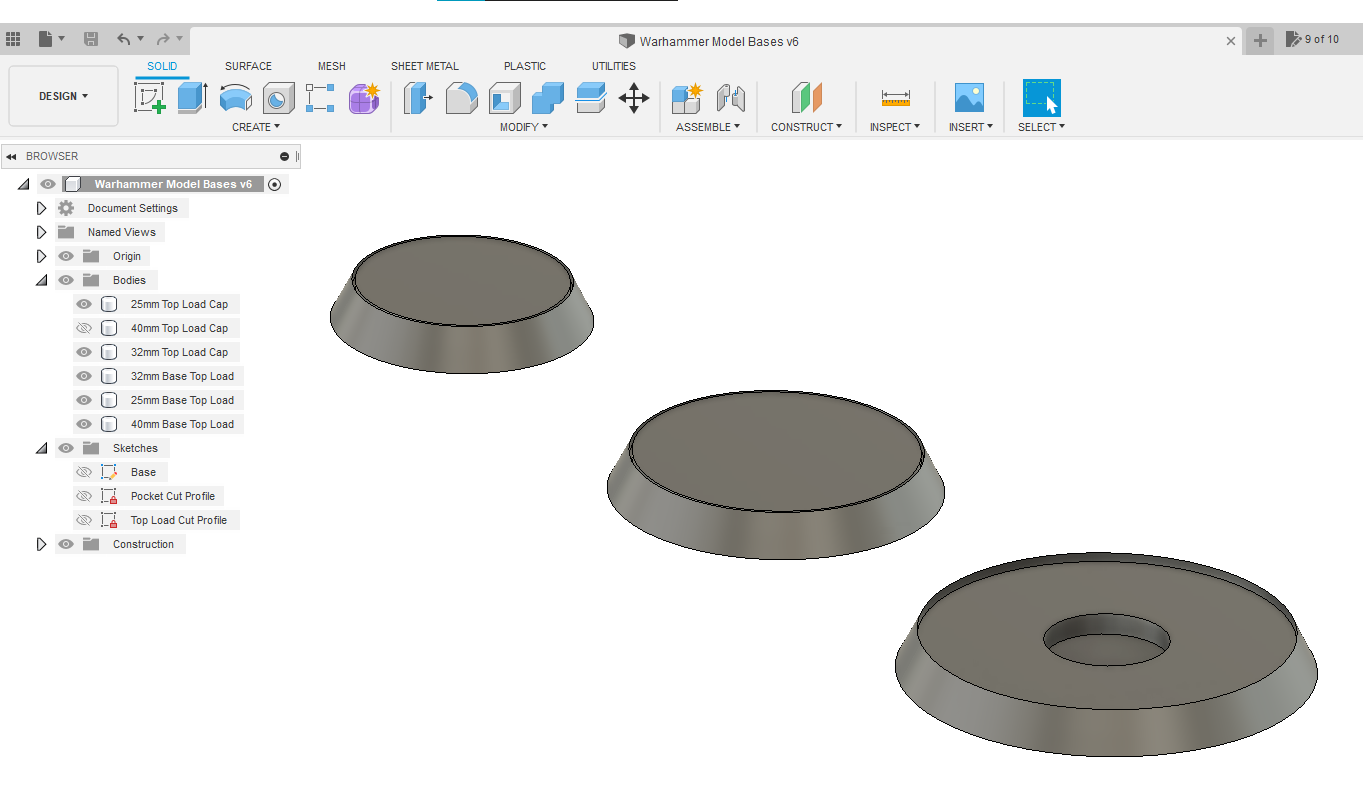
Task: Expand Named Views node
Action: pyautogui.click(x=41, y=232)
